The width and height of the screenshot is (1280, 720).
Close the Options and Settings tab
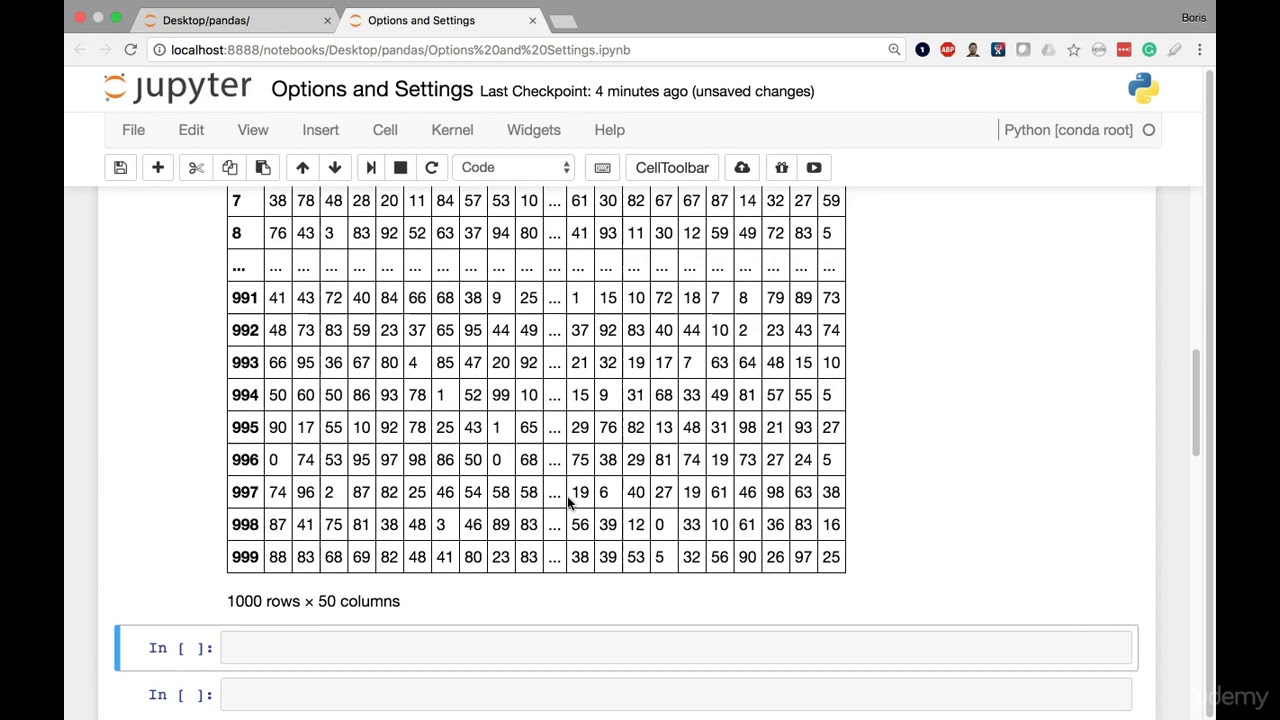(532, 20)
